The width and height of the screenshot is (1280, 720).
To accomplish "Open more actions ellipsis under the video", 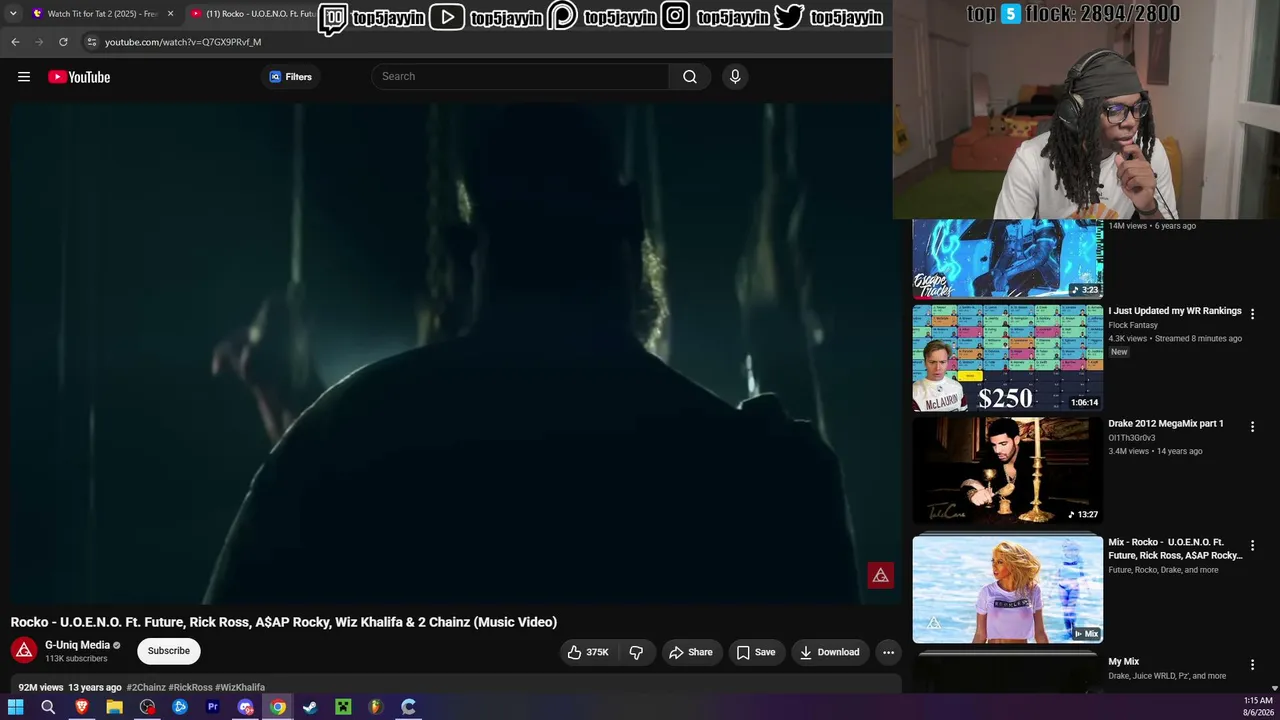I will coord(888,652).
